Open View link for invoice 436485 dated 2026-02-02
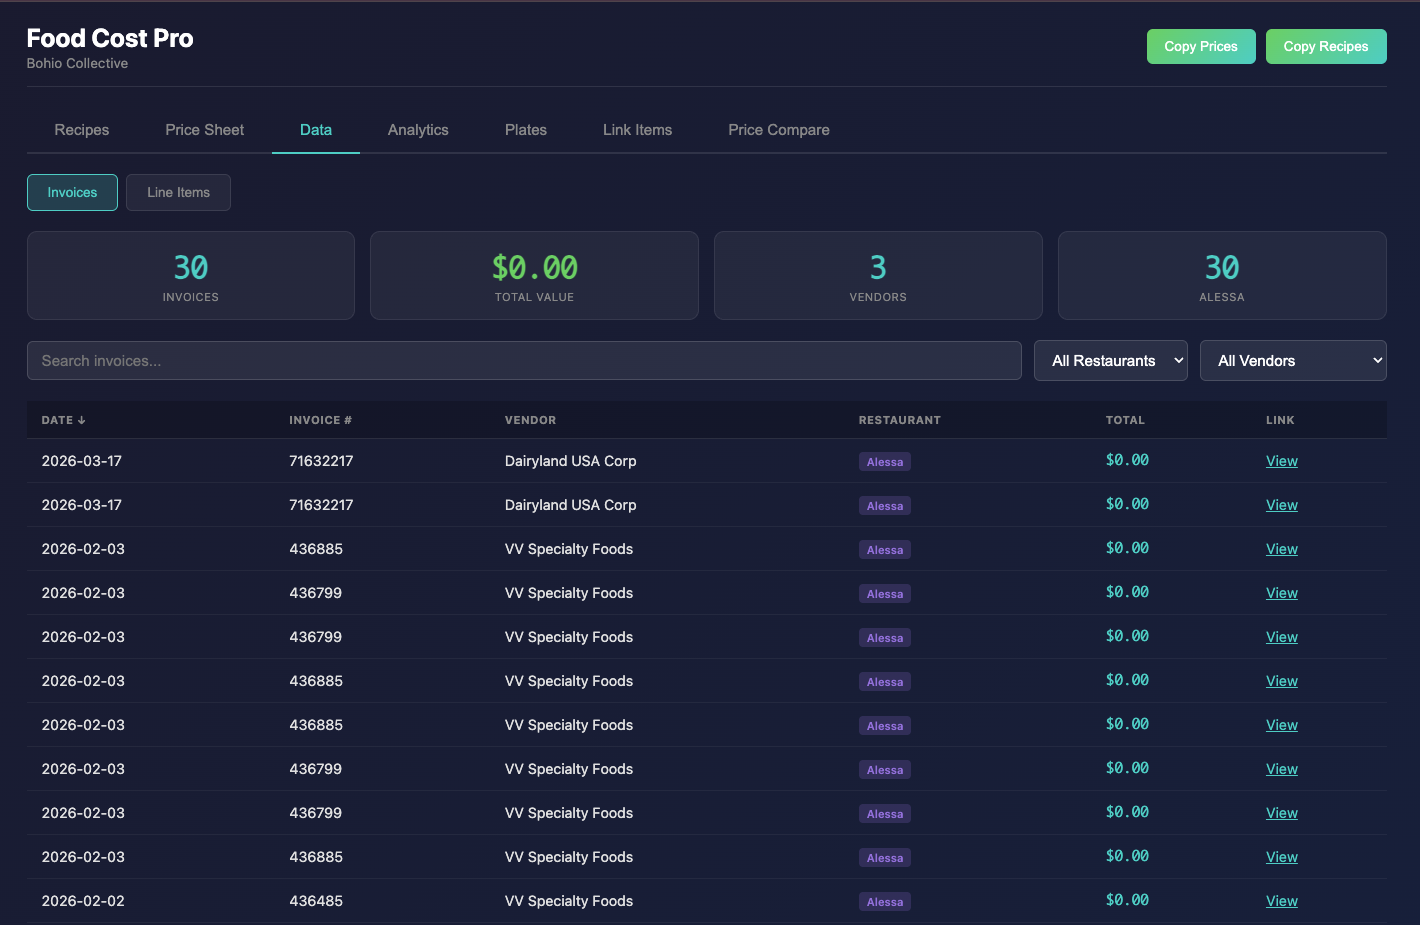 [1282, 901]
